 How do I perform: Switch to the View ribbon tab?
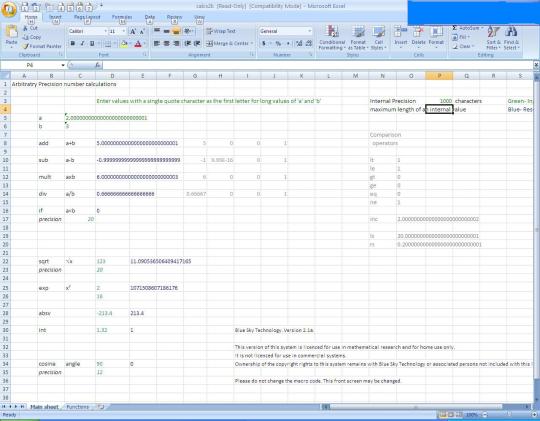pos(199,17)
